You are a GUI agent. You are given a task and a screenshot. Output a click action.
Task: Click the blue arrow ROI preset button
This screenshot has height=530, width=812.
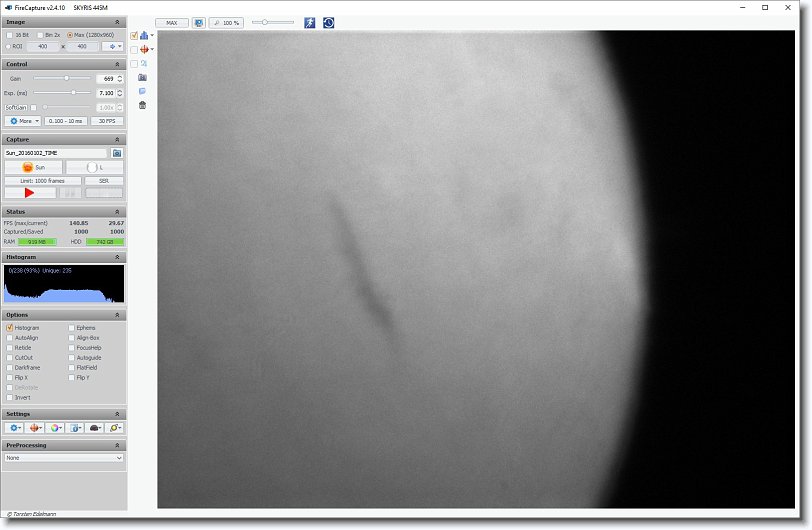click(113, 47)
